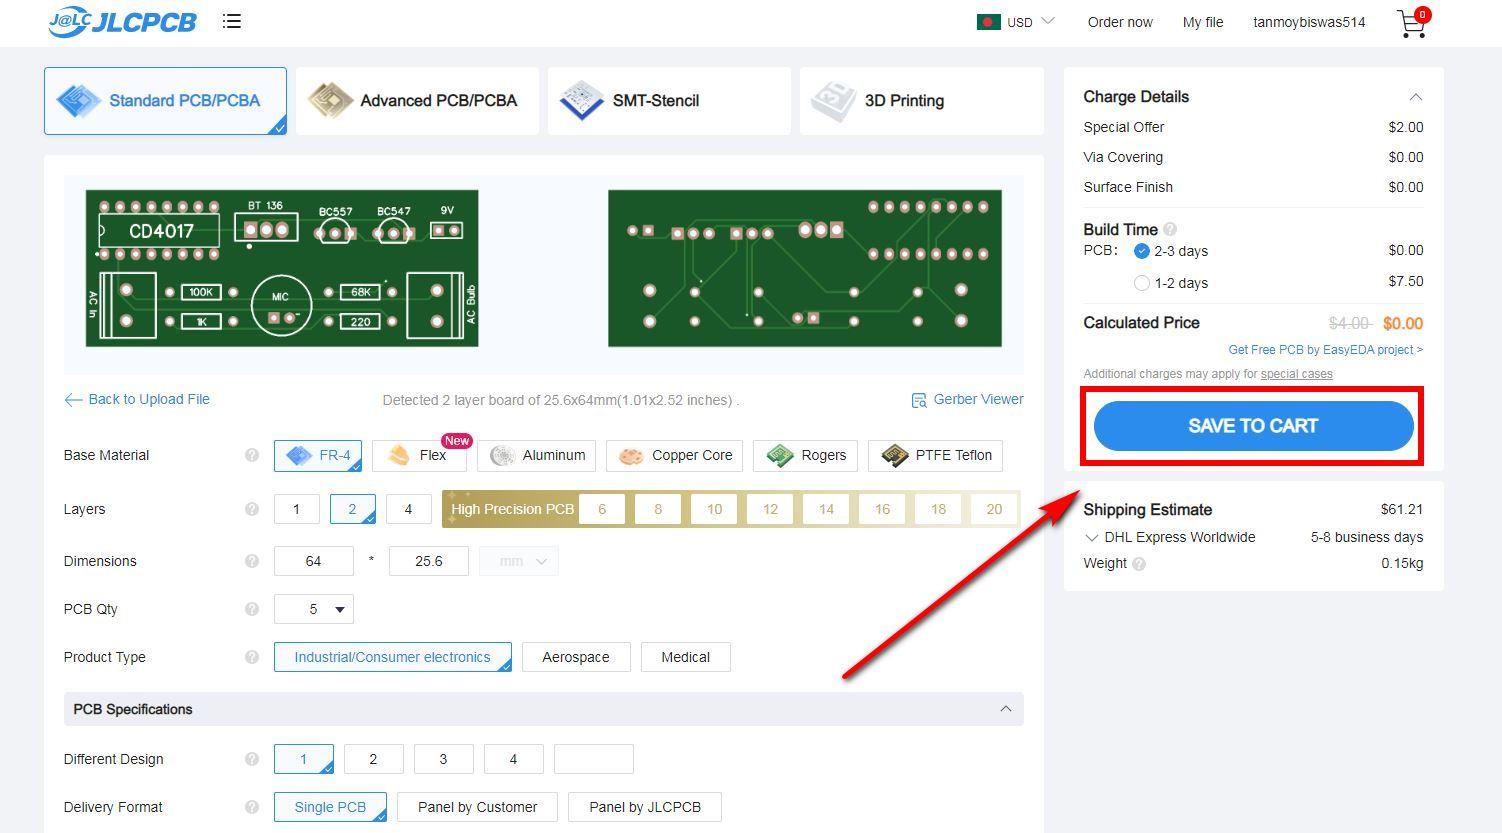Choose 8 layers high precision option
The height and width of the screenshot is (833, 1502).
click(x=658, y=509)
